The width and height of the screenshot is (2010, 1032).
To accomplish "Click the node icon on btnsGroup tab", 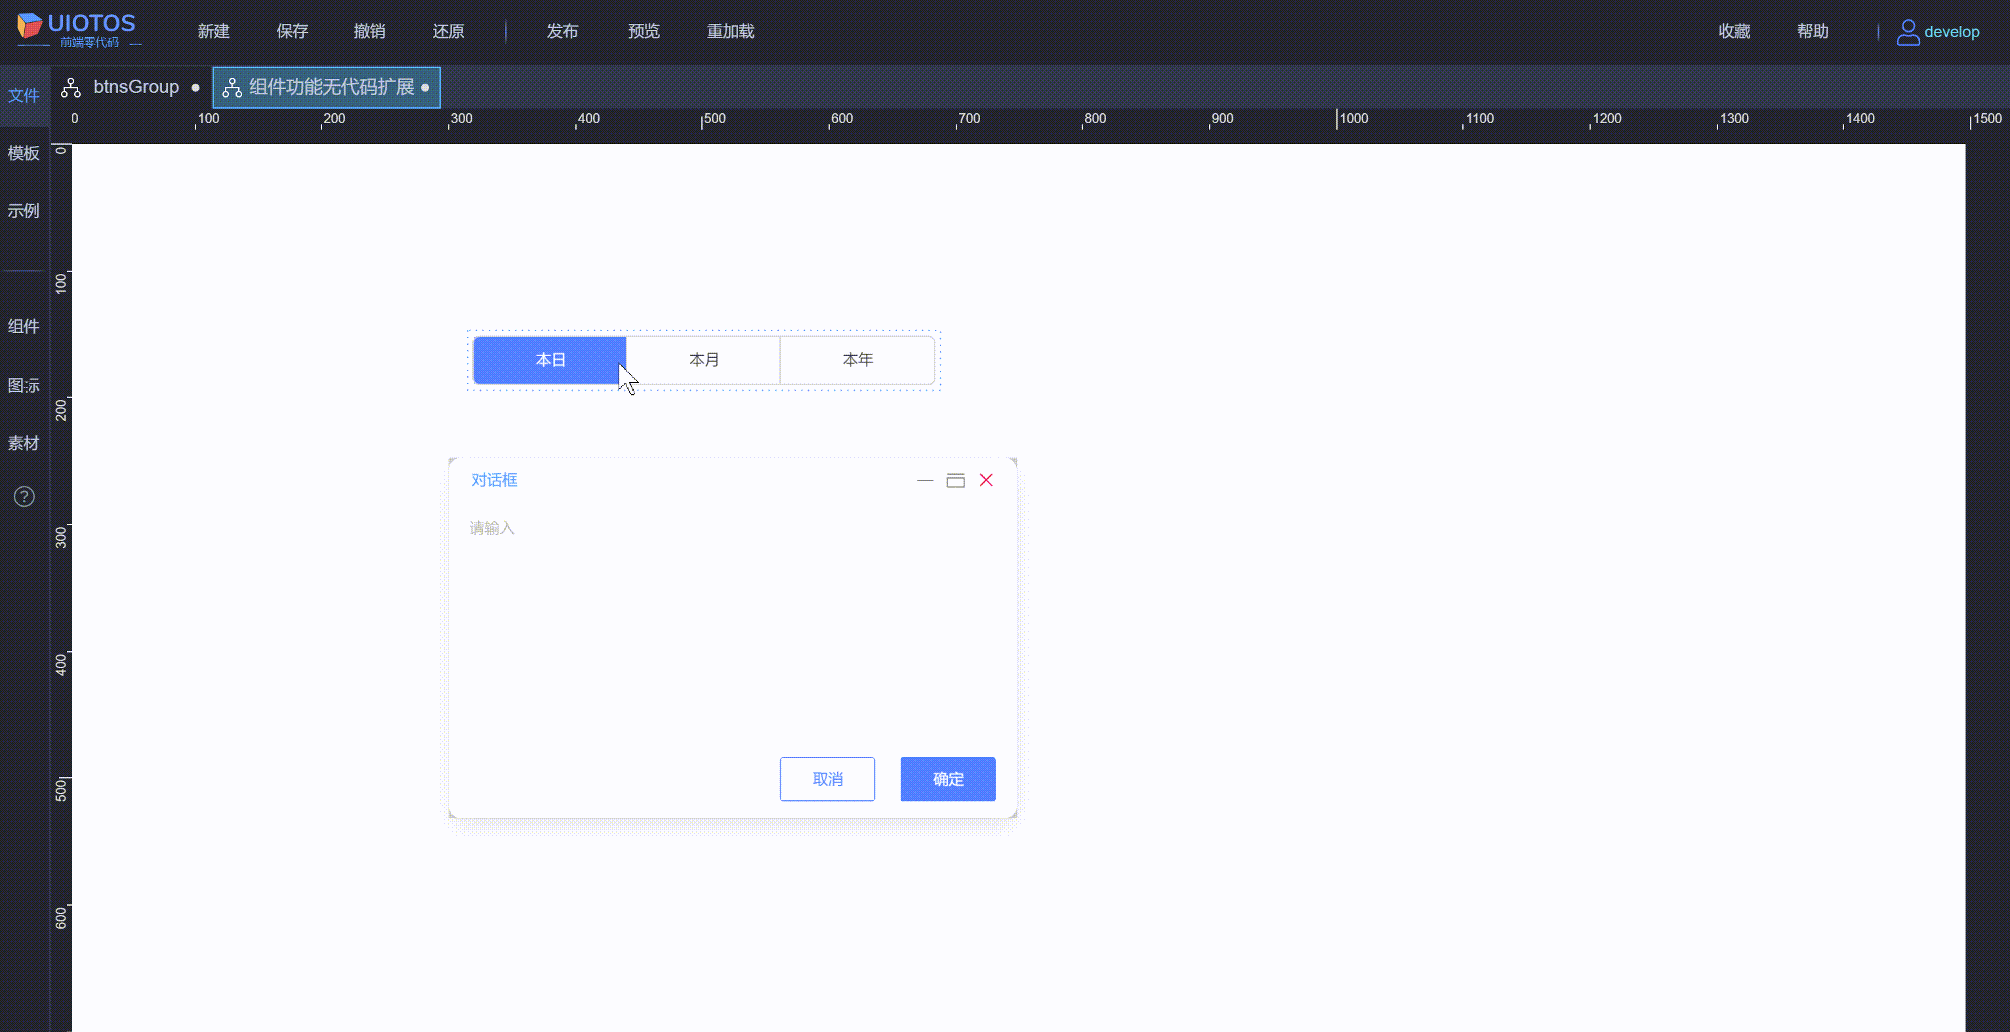I will 70,87.
